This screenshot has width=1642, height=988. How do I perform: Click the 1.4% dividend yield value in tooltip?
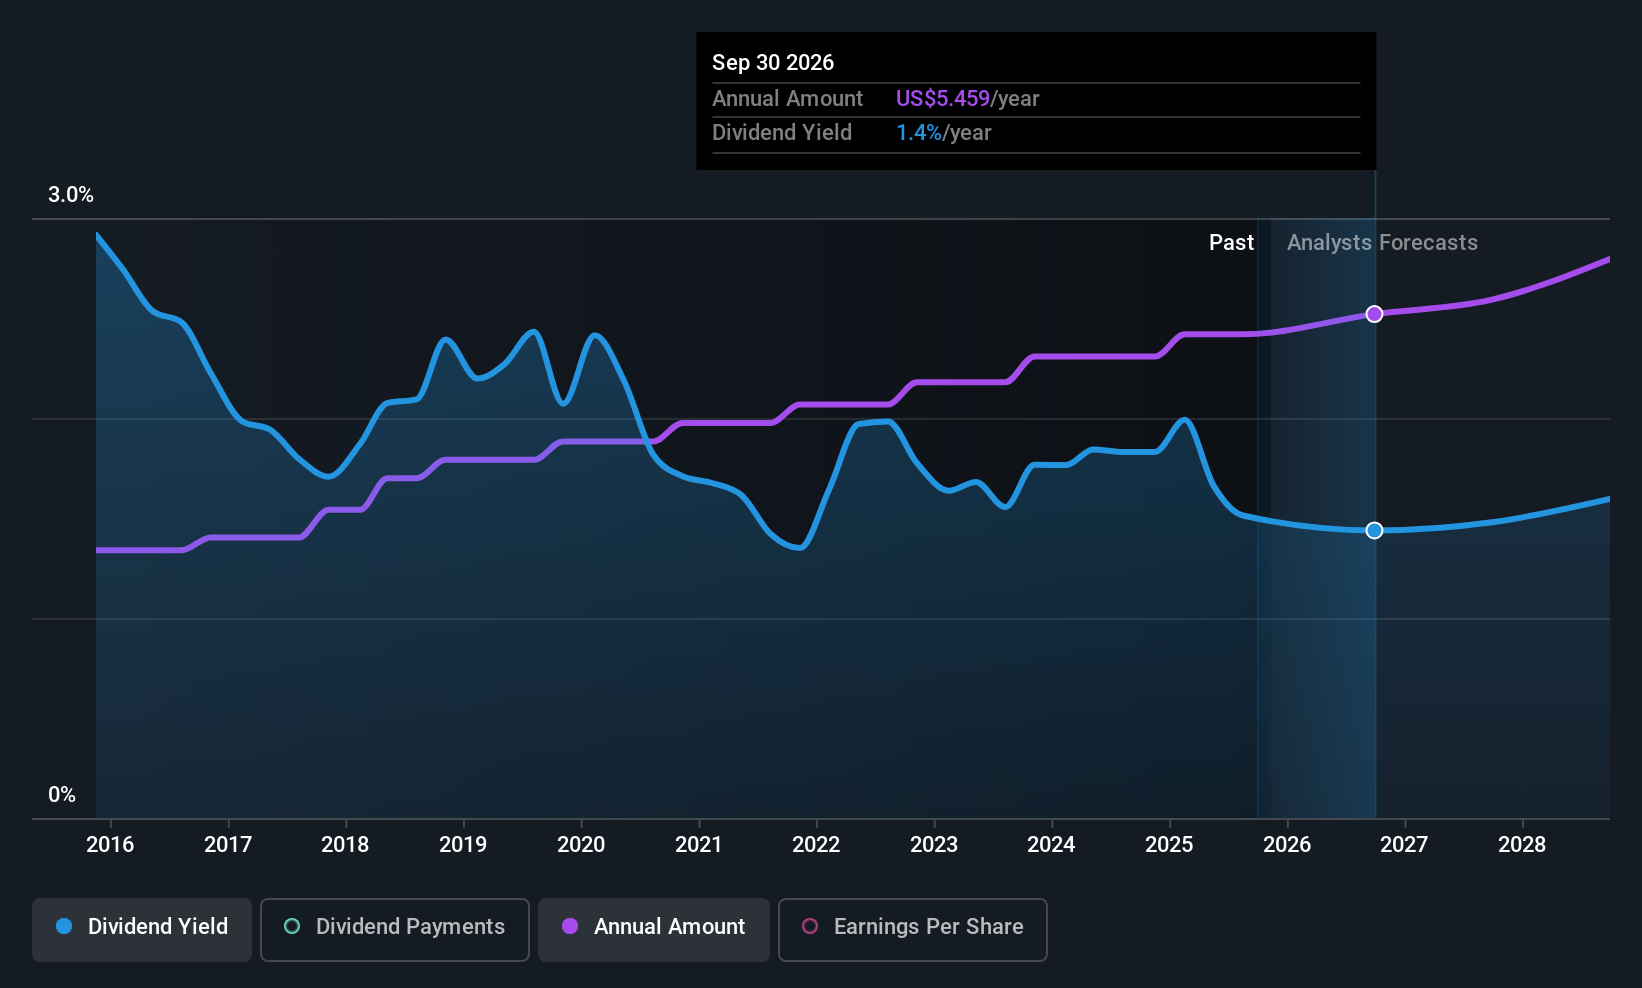(x=918, y=133)
